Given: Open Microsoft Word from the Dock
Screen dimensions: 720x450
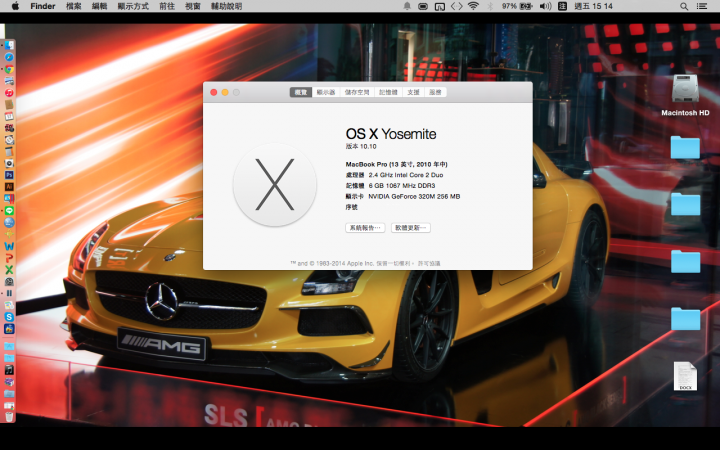Looking at the screenshot, I should coord(9,246).
